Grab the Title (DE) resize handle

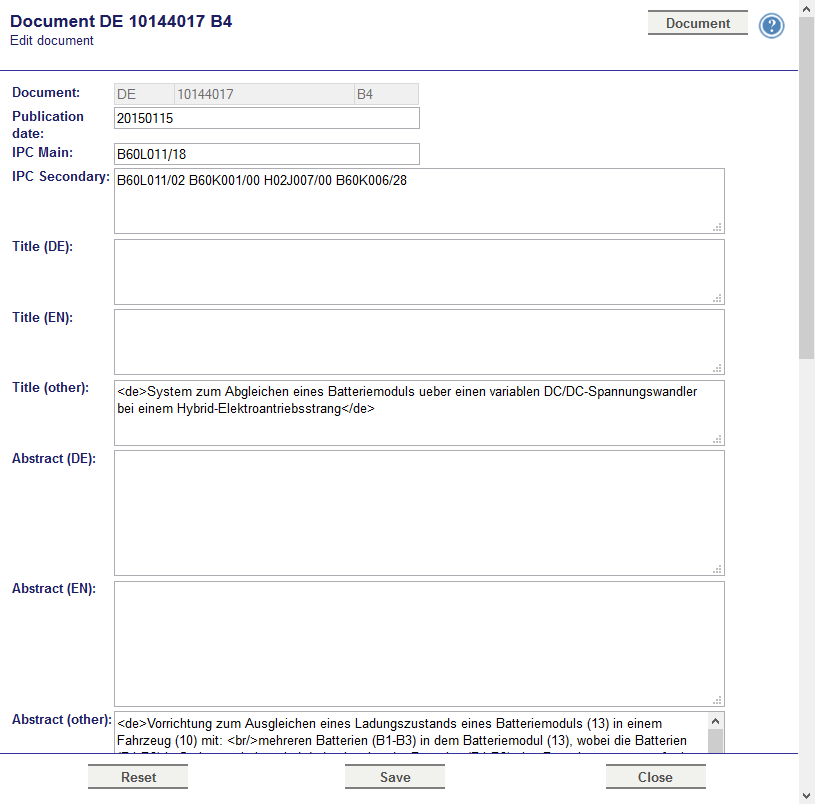pyautogui.click(x=717, y=298)
